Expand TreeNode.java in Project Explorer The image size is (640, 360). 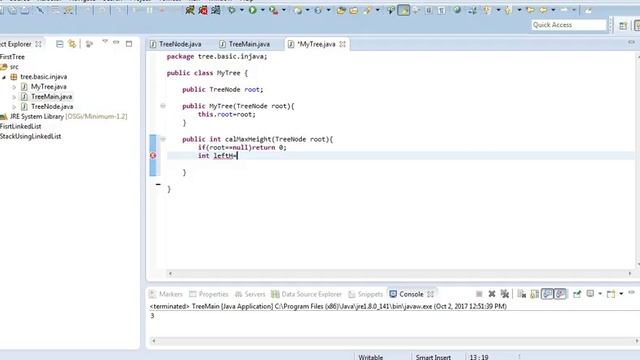[x=14, y=107]
